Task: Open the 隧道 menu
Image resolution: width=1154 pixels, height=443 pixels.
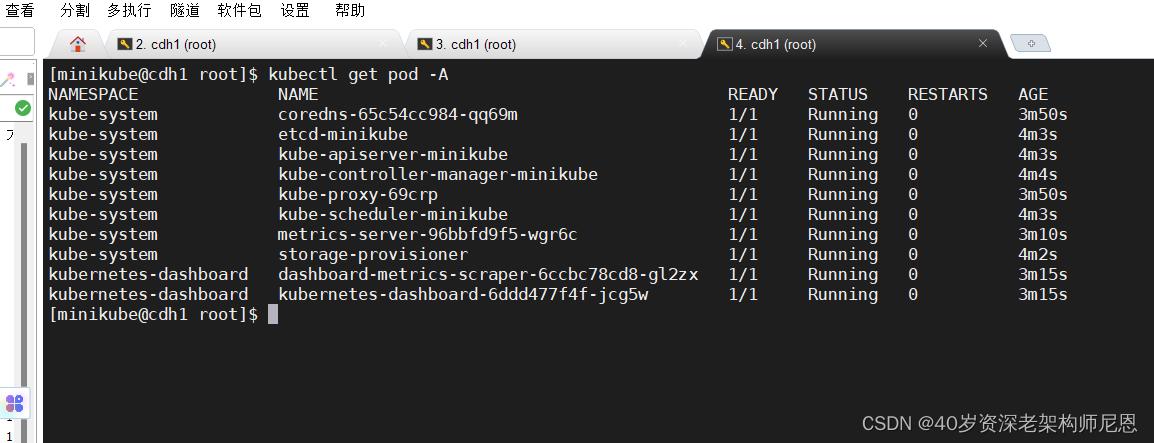Action: point(184,11)
